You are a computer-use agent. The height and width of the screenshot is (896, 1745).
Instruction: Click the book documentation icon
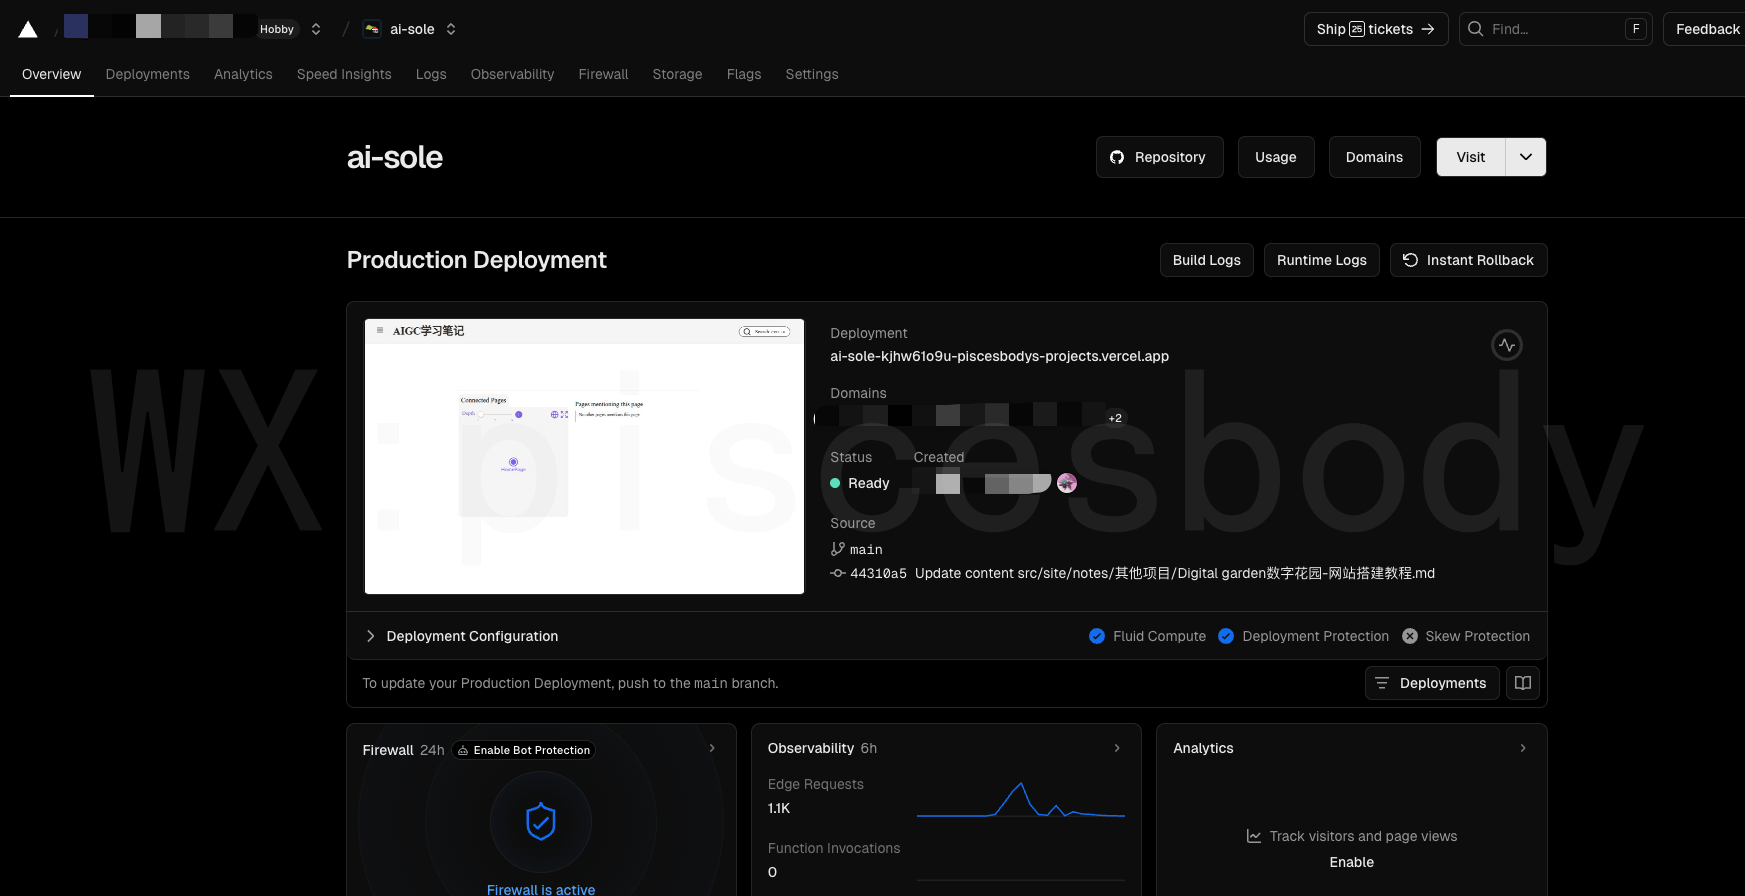click(1522, 683)
